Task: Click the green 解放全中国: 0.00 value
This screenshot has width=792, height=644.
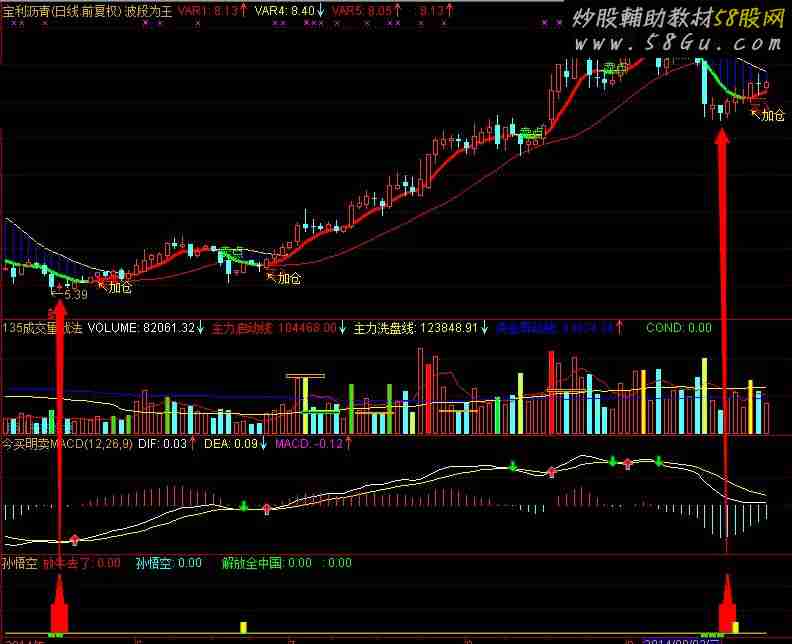Action: tap(267, 563)
